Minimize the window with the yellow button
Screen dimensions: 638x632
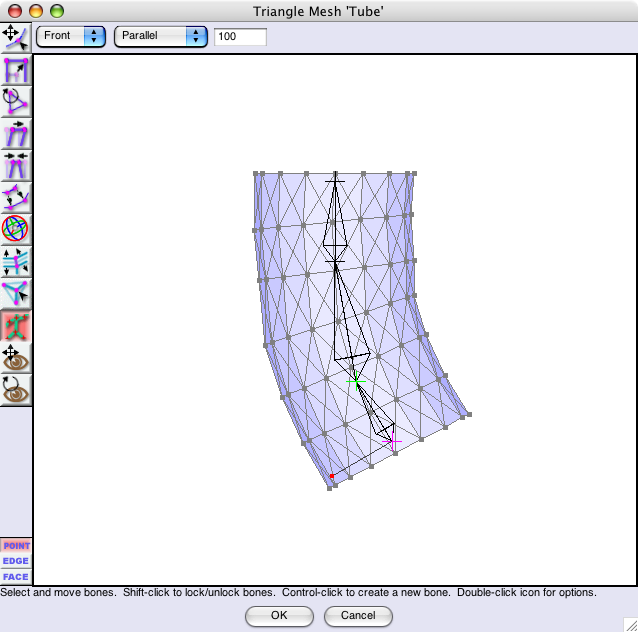[36, 11]
